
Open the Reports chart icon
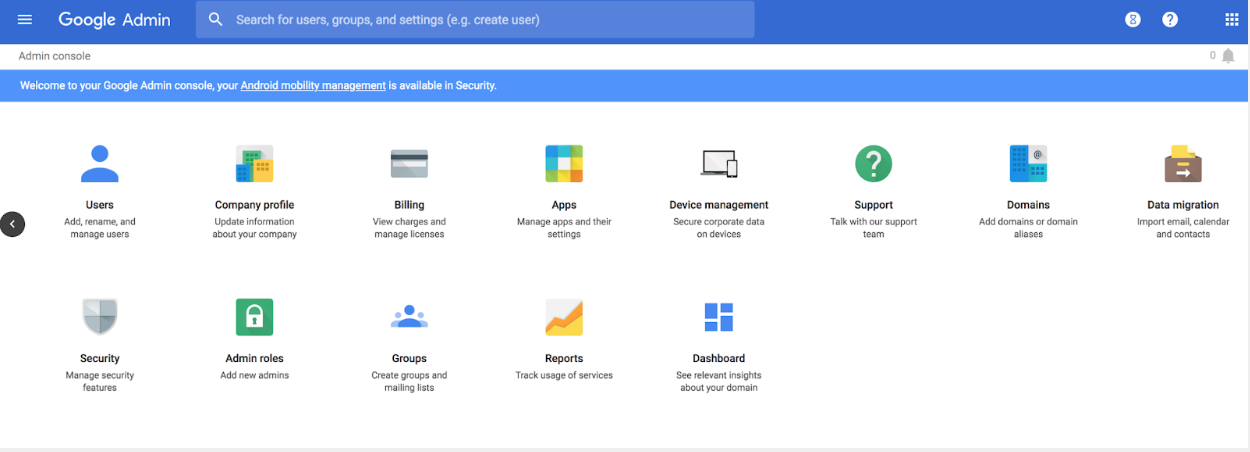click(564, 317)
